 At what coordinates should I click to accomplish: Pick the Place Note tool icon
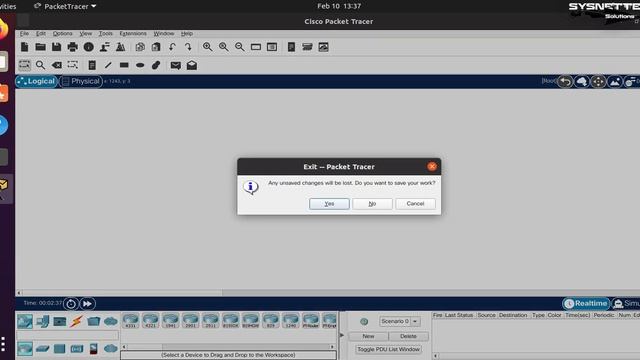pos(92,65)
